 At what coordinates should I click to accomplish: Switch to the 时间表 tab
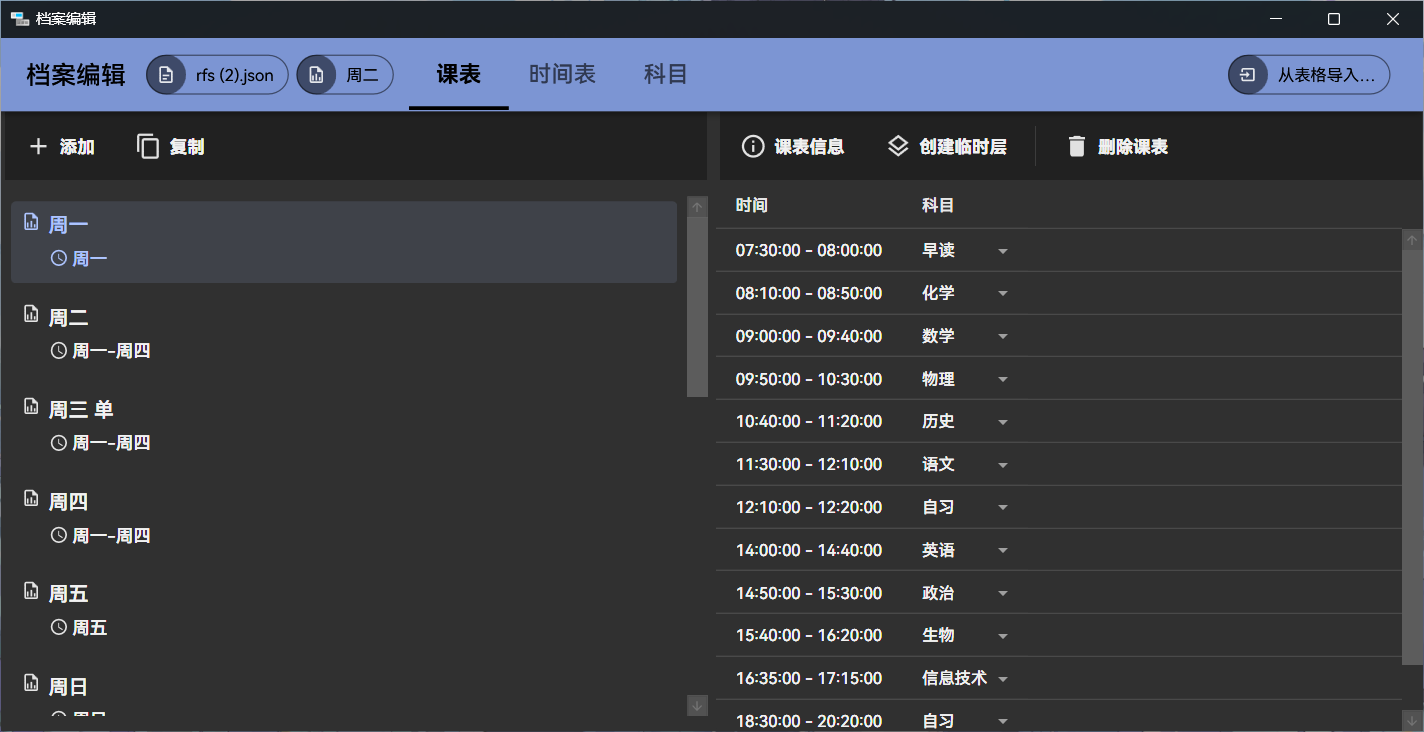coord(562,74)
